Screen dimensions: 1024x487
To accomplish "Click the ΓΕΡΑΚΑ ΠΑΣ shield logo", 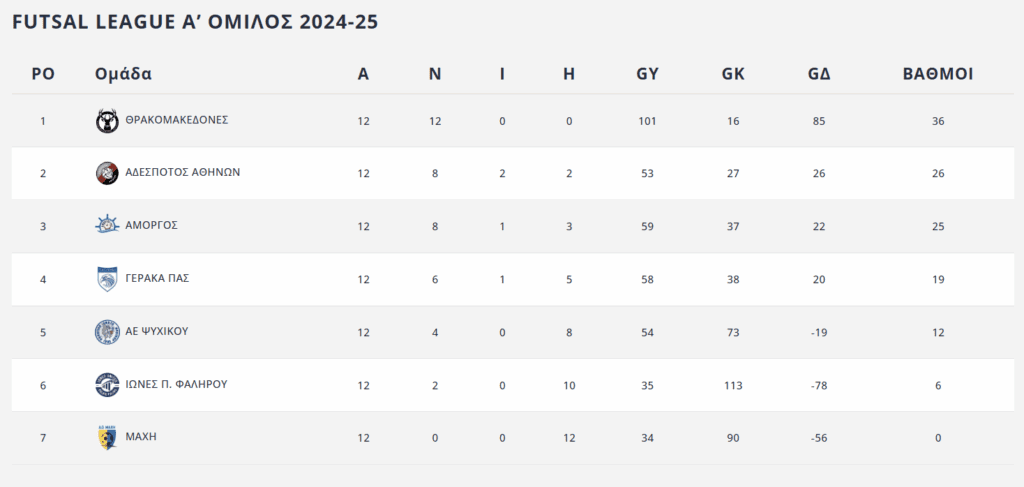I will (107, 279).
